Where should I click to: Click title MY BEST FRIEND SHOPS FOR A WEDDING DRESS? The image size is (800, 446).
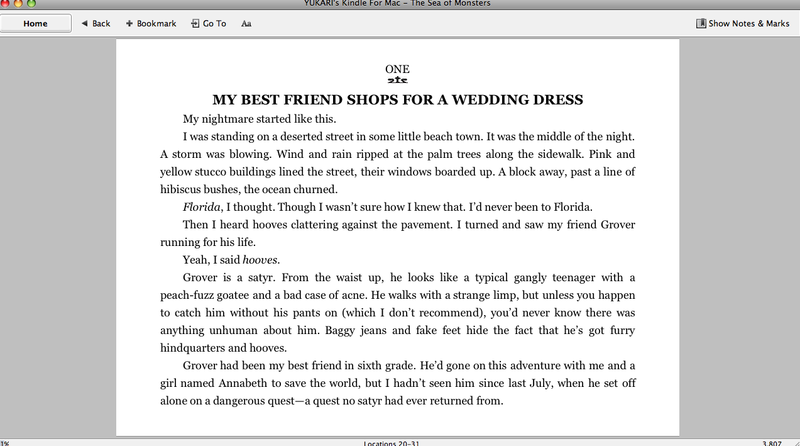pyautogui.click(x=397, y=100)
